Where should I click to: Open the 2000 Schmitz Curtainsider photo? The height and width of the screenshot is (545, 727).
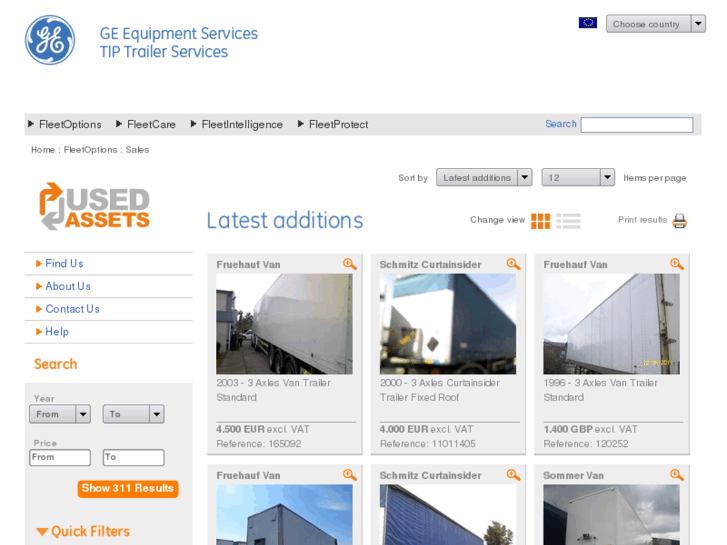448,324
